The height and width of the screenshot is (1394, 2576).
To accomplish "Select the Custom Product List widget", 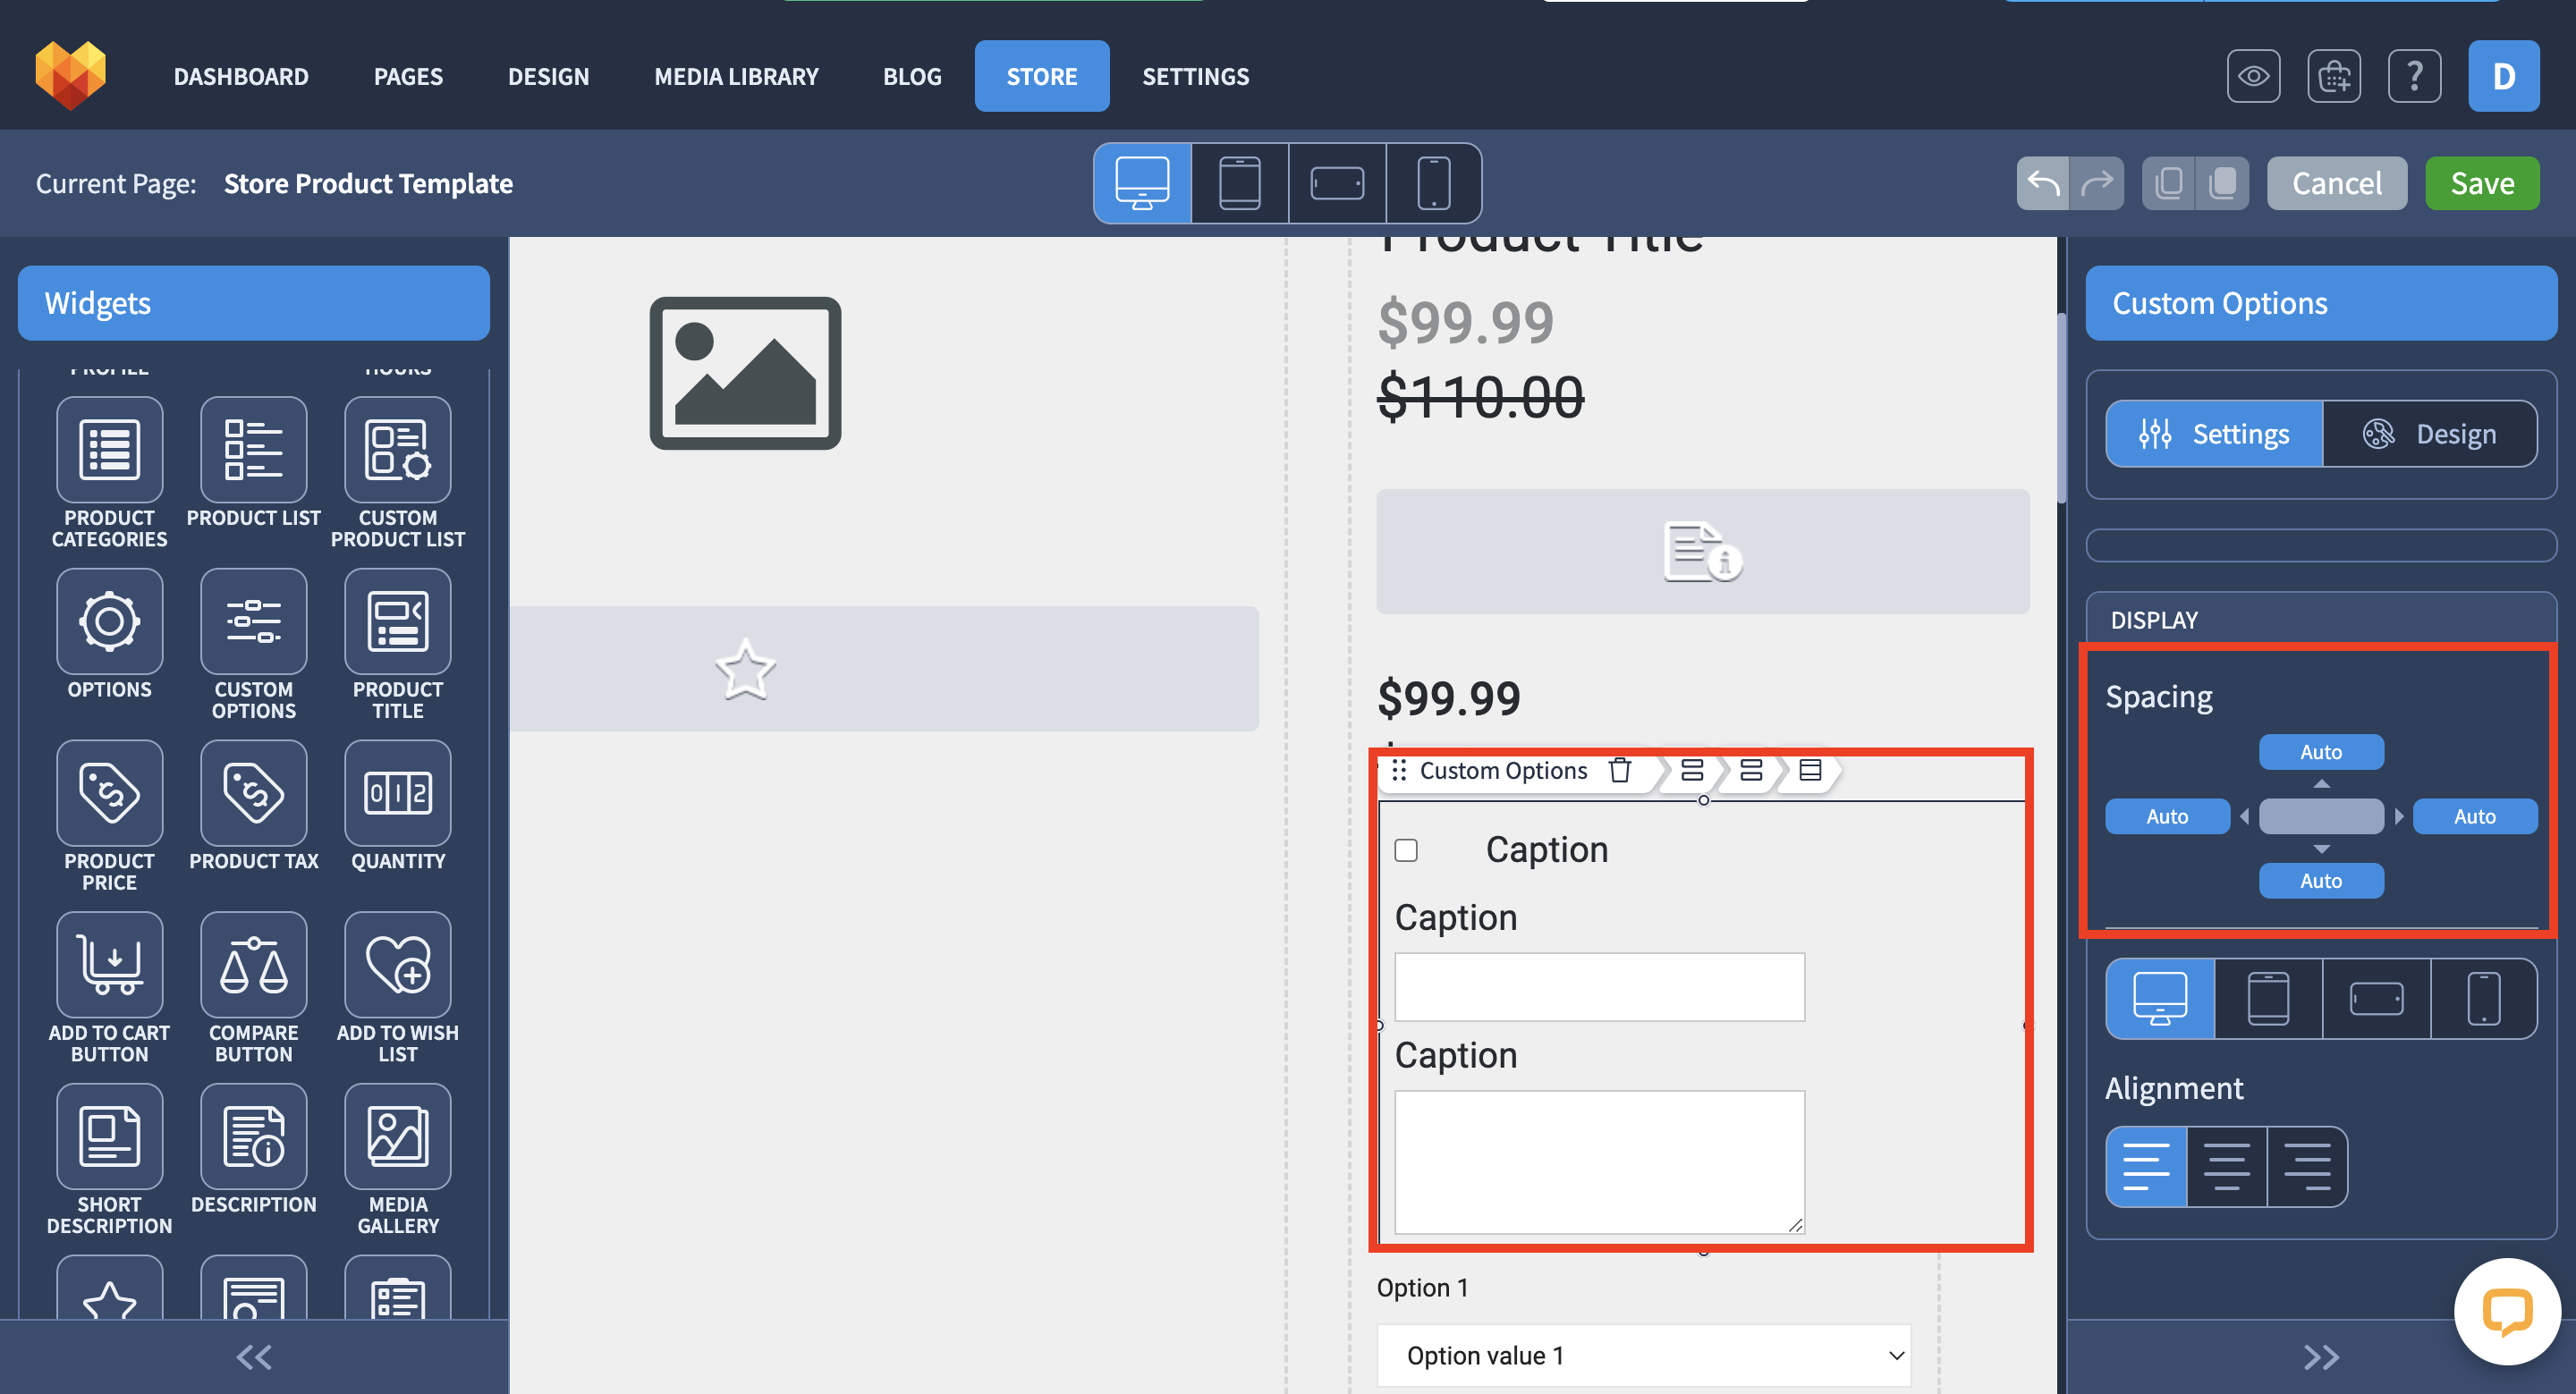I will (397, 450).
